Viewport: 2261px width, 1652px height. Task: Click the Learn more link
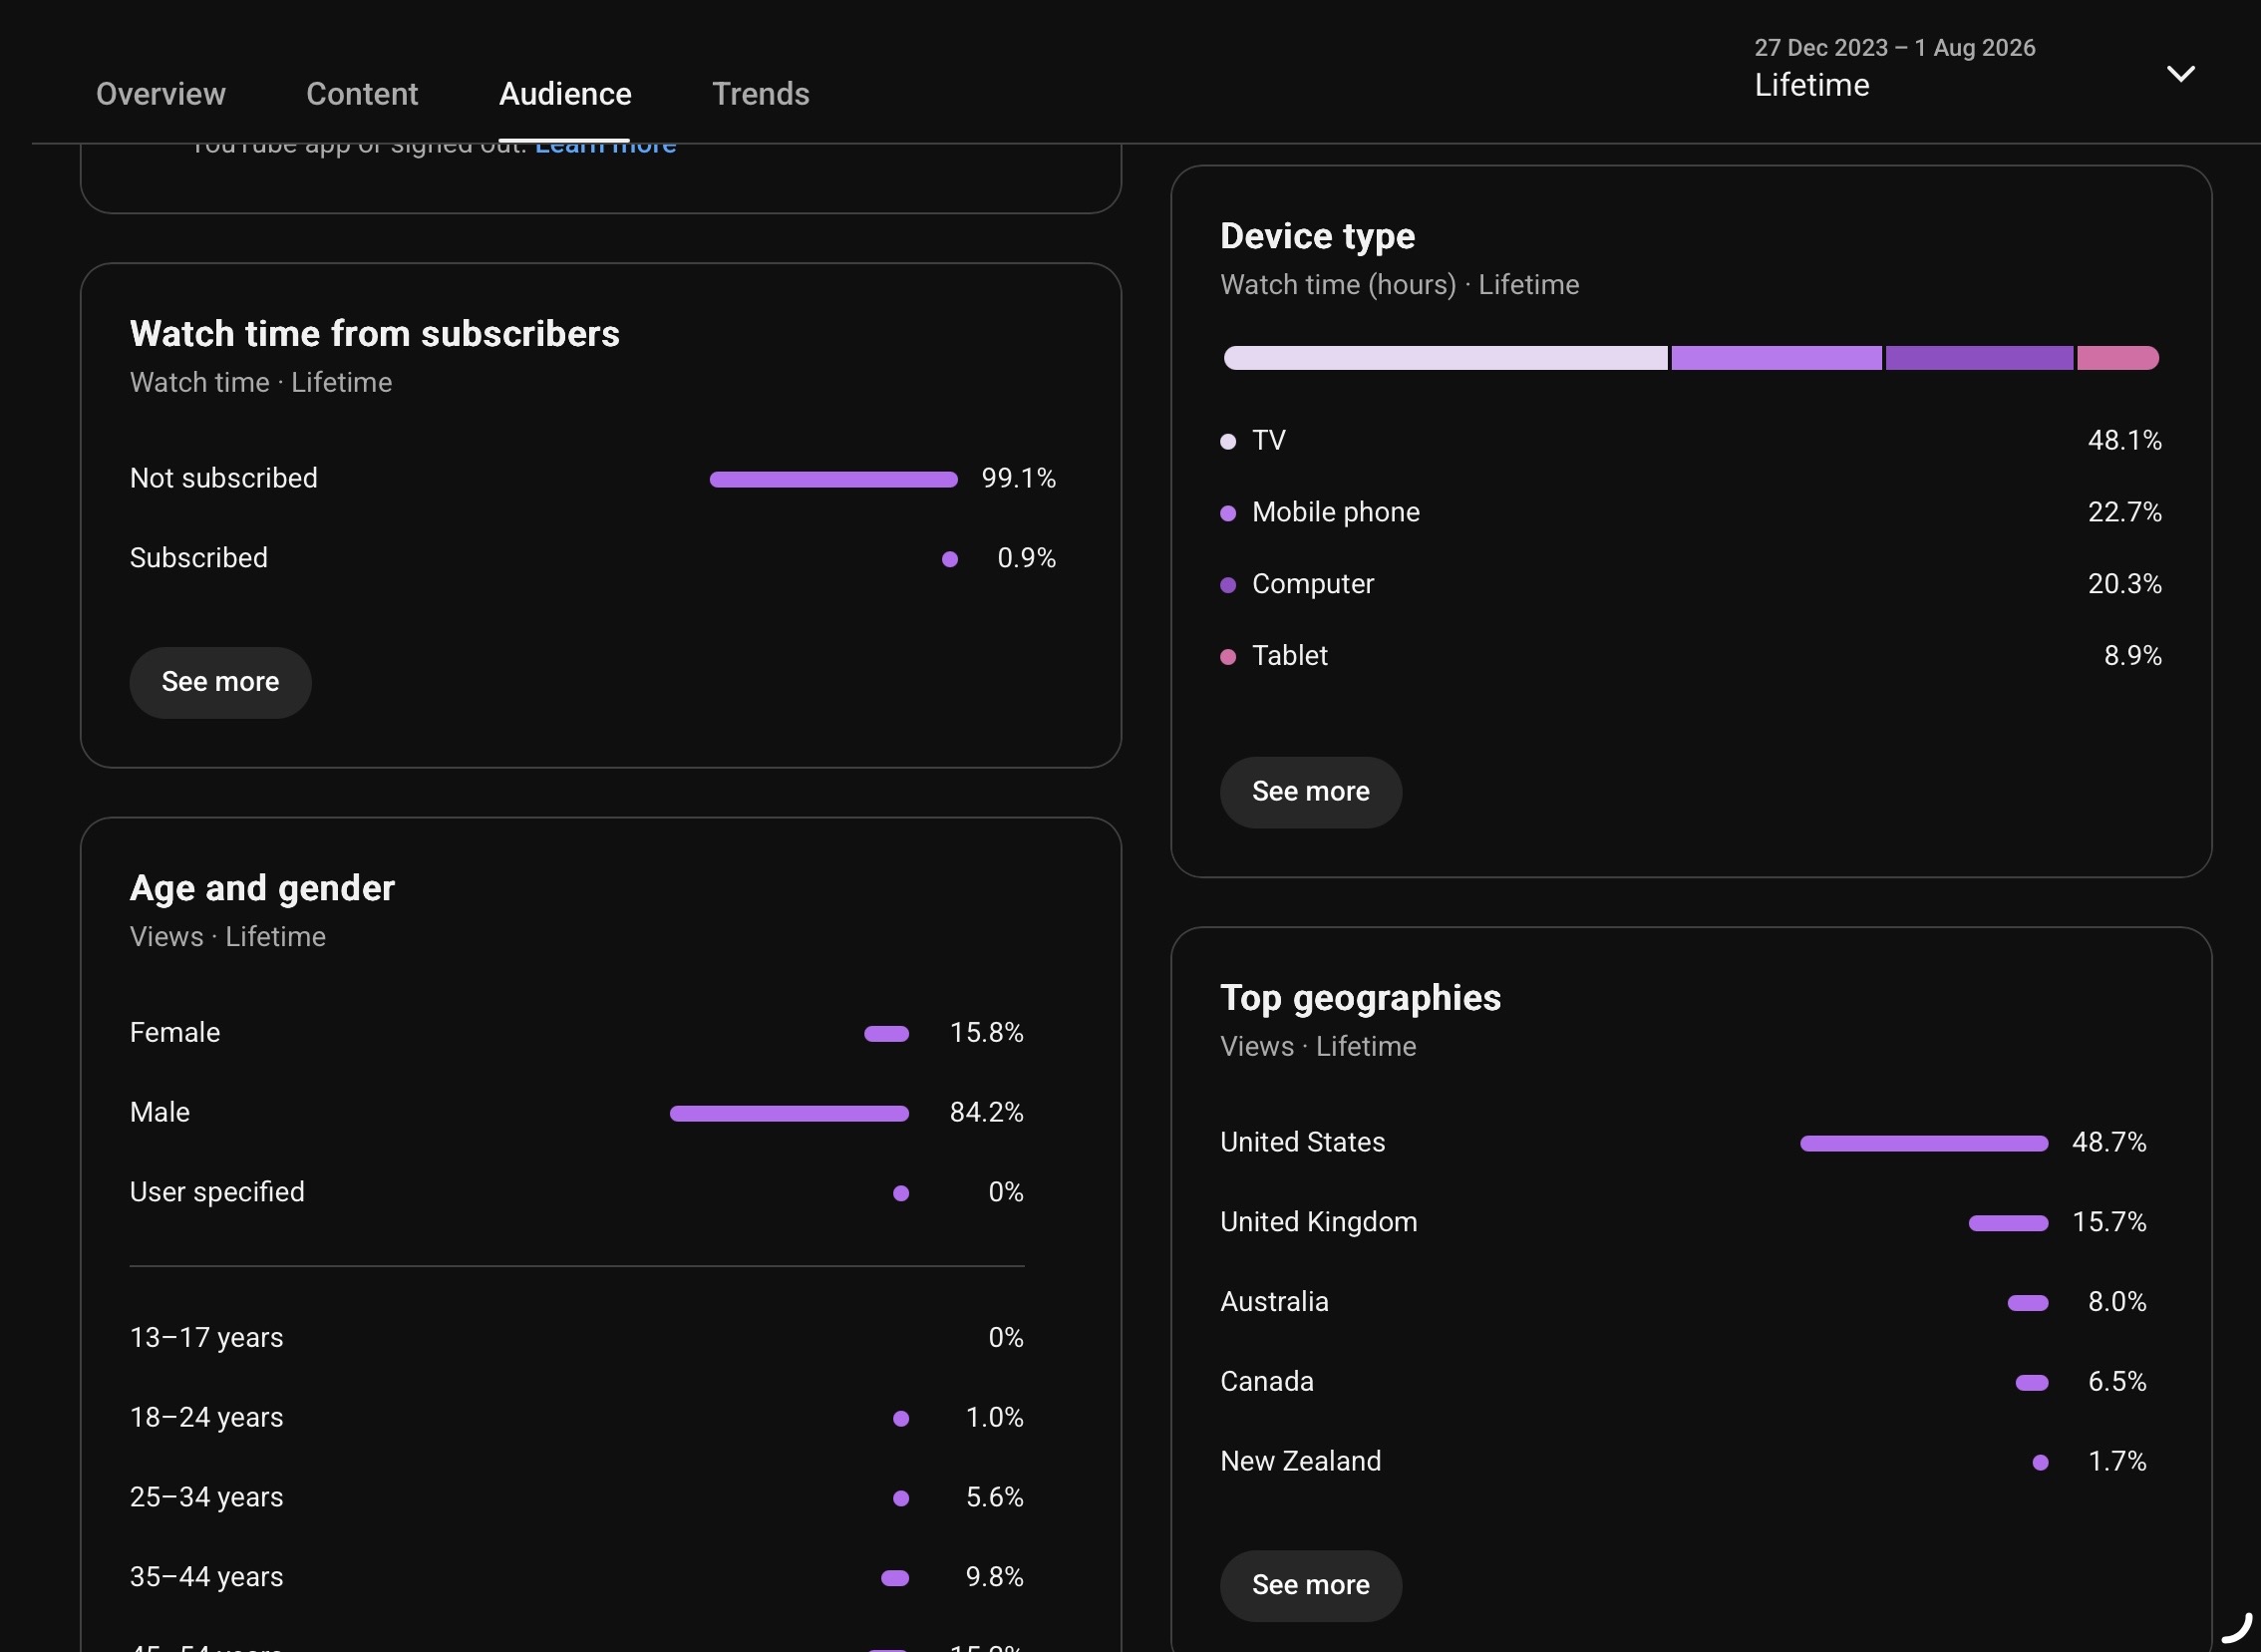tap(605, 149)
